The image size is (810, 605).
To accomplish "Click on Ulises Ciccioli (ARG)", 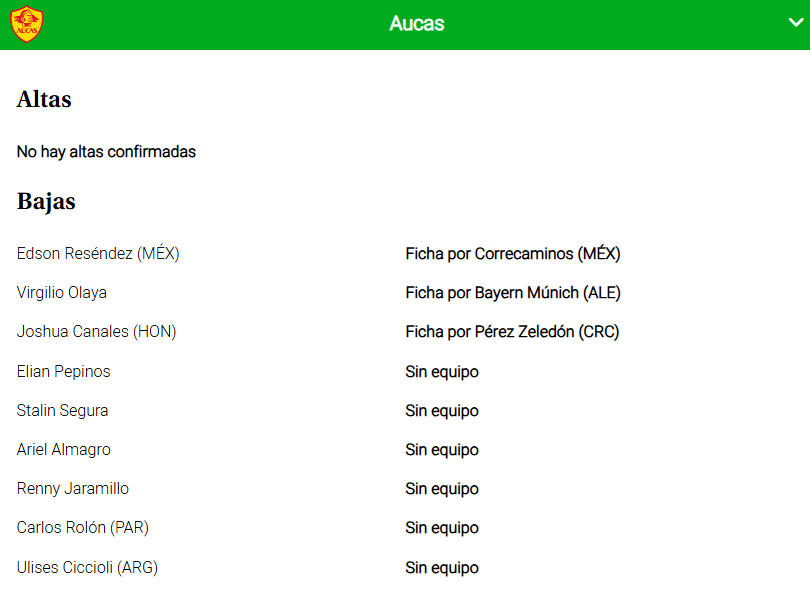I will (87, 568).
